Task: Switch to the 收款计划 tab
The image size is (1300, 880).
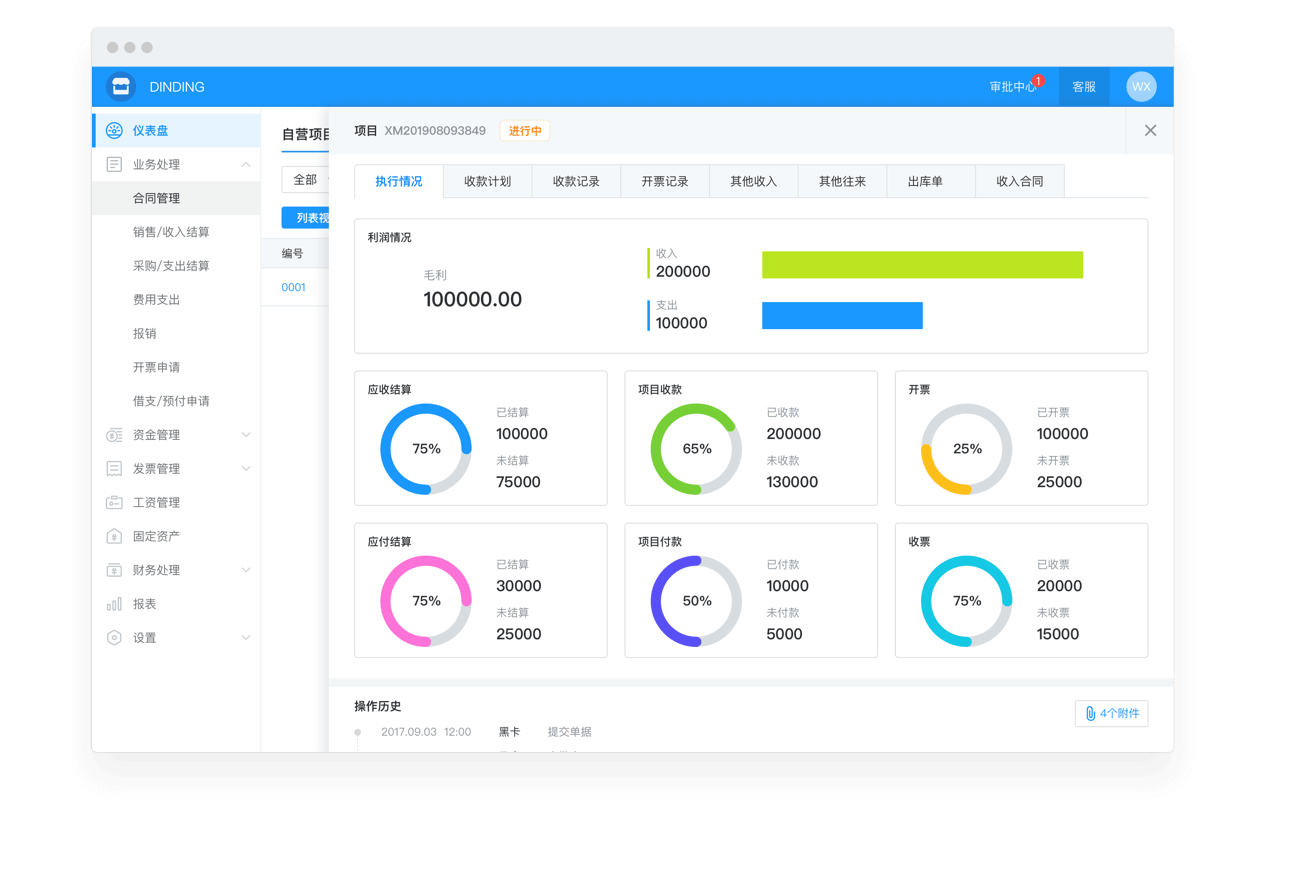Action: point(487,181)
